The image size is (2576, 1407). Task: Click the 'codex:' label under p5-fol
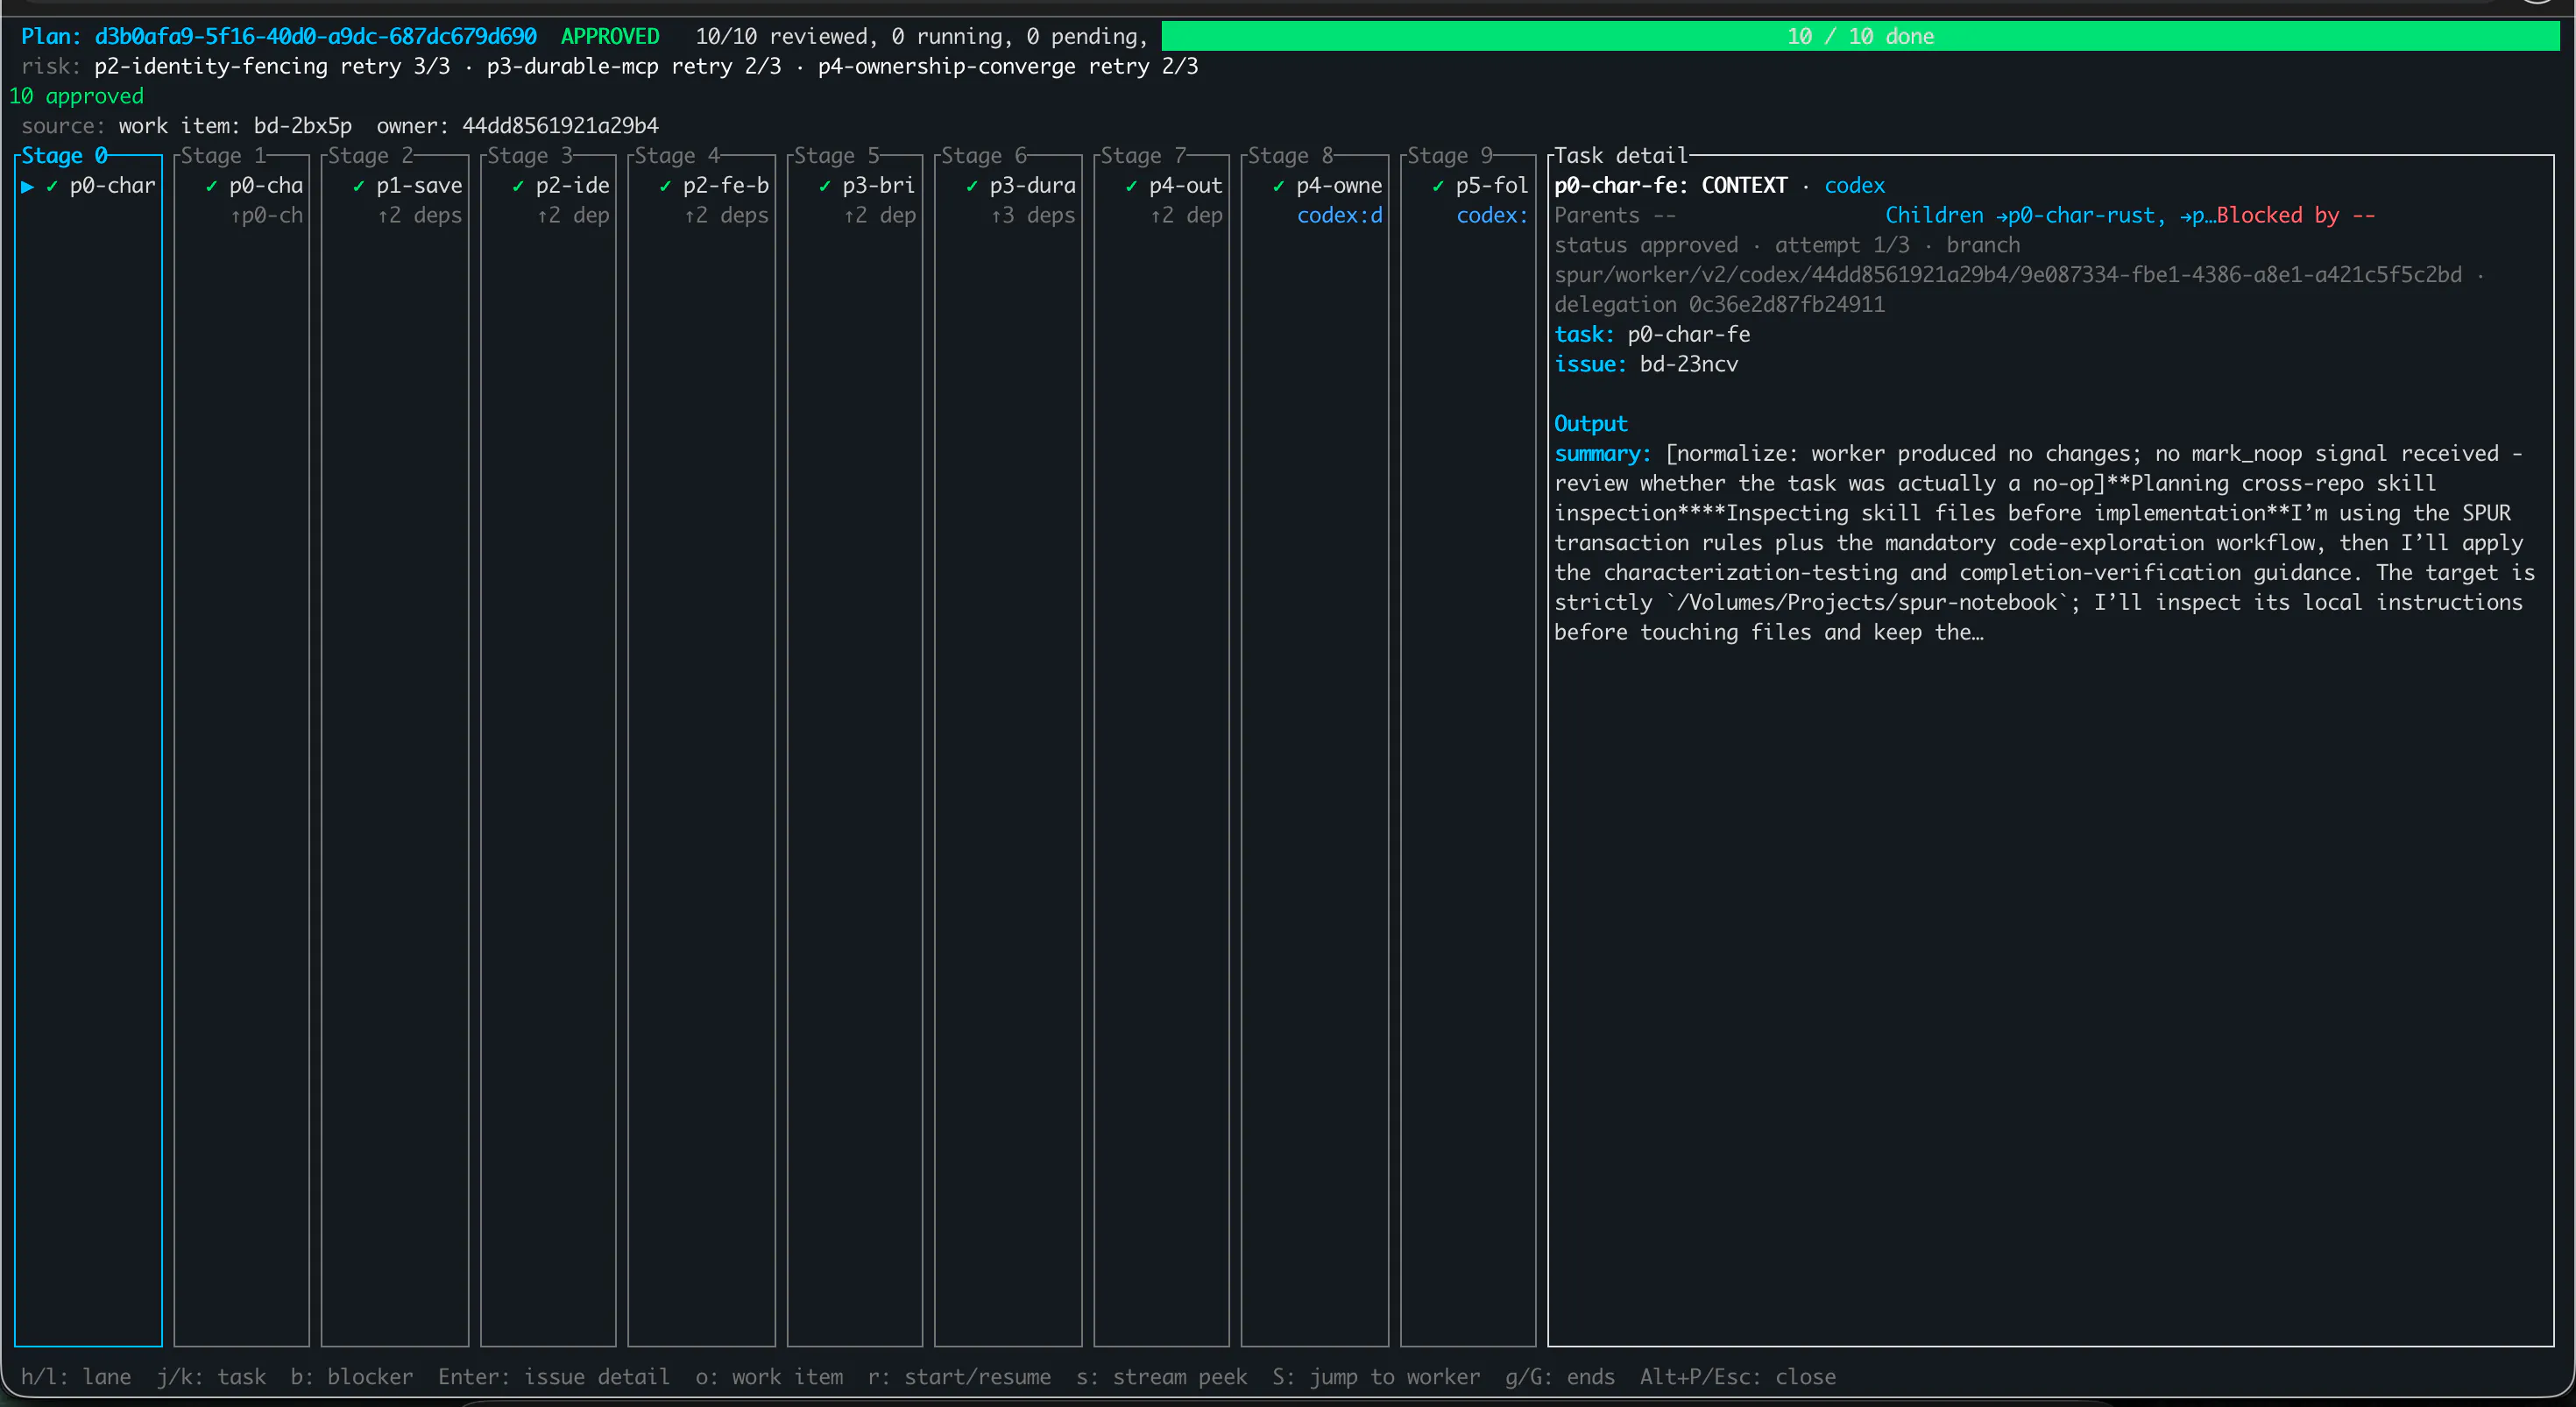click(1492, 216)
